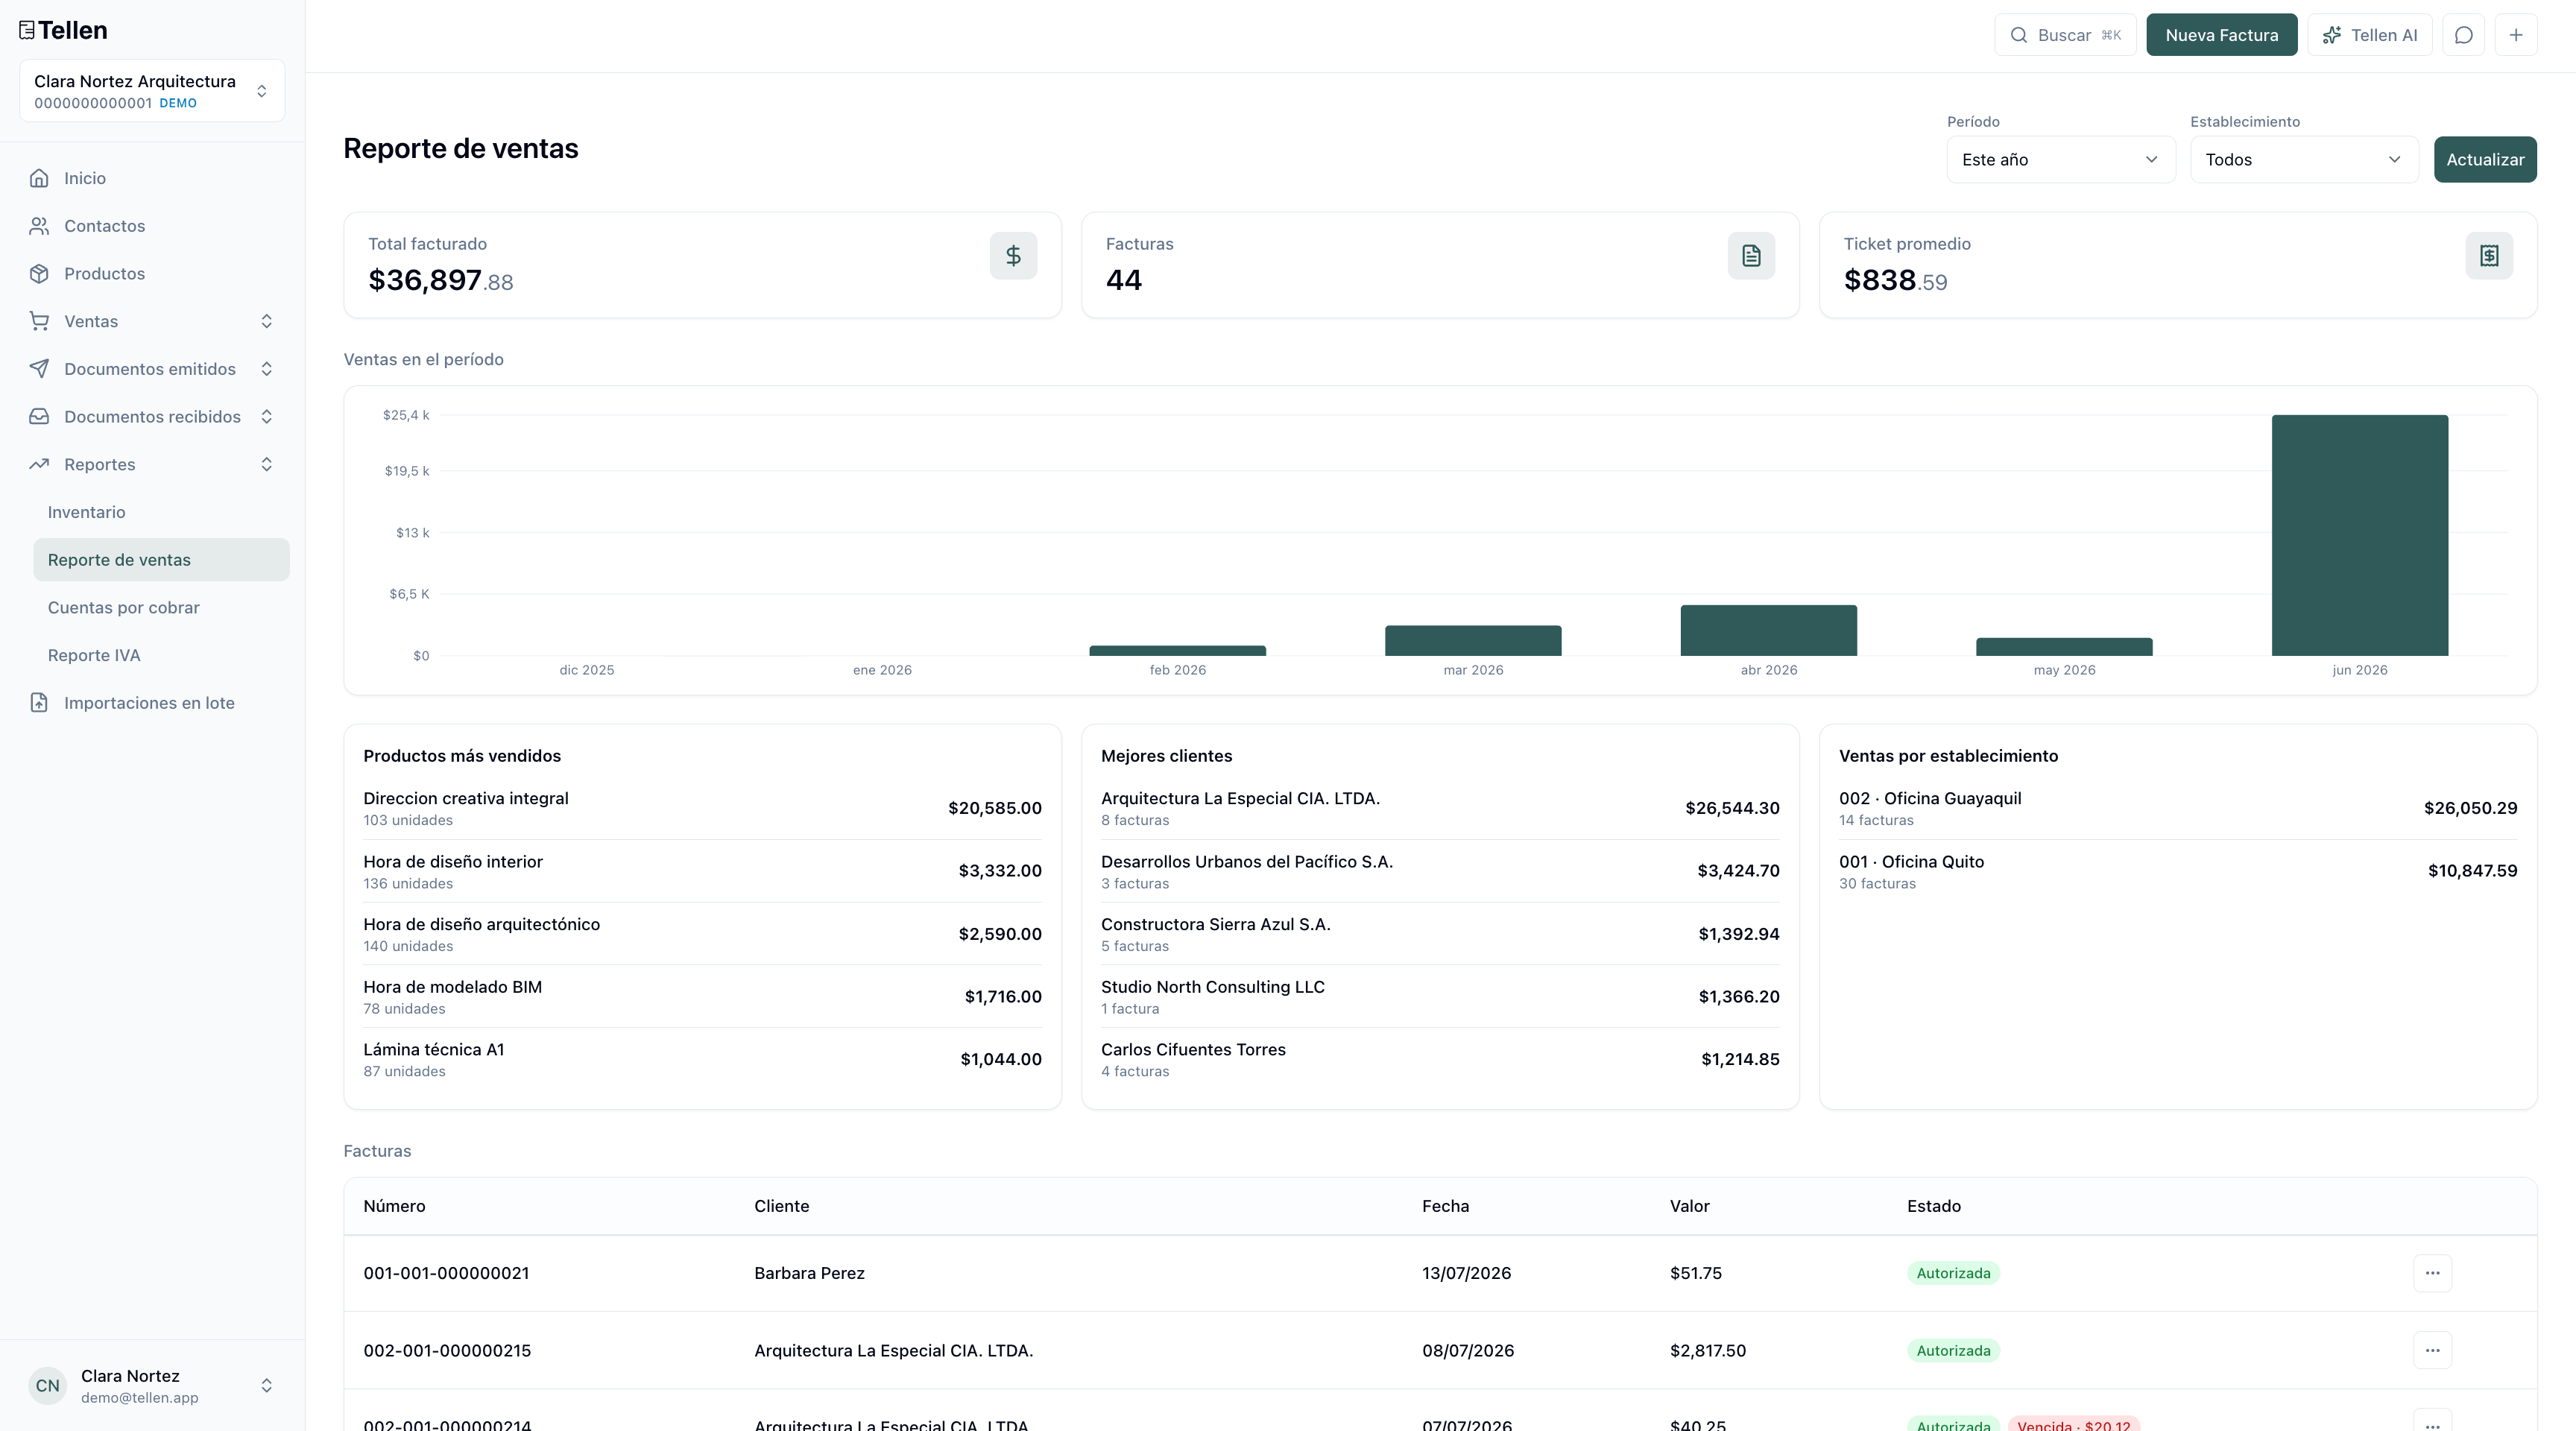Open the Establecimiento dropdown showing Todos
Image resolution: width=2576 pixels, height=1431 pixels.
point(2304,160)
